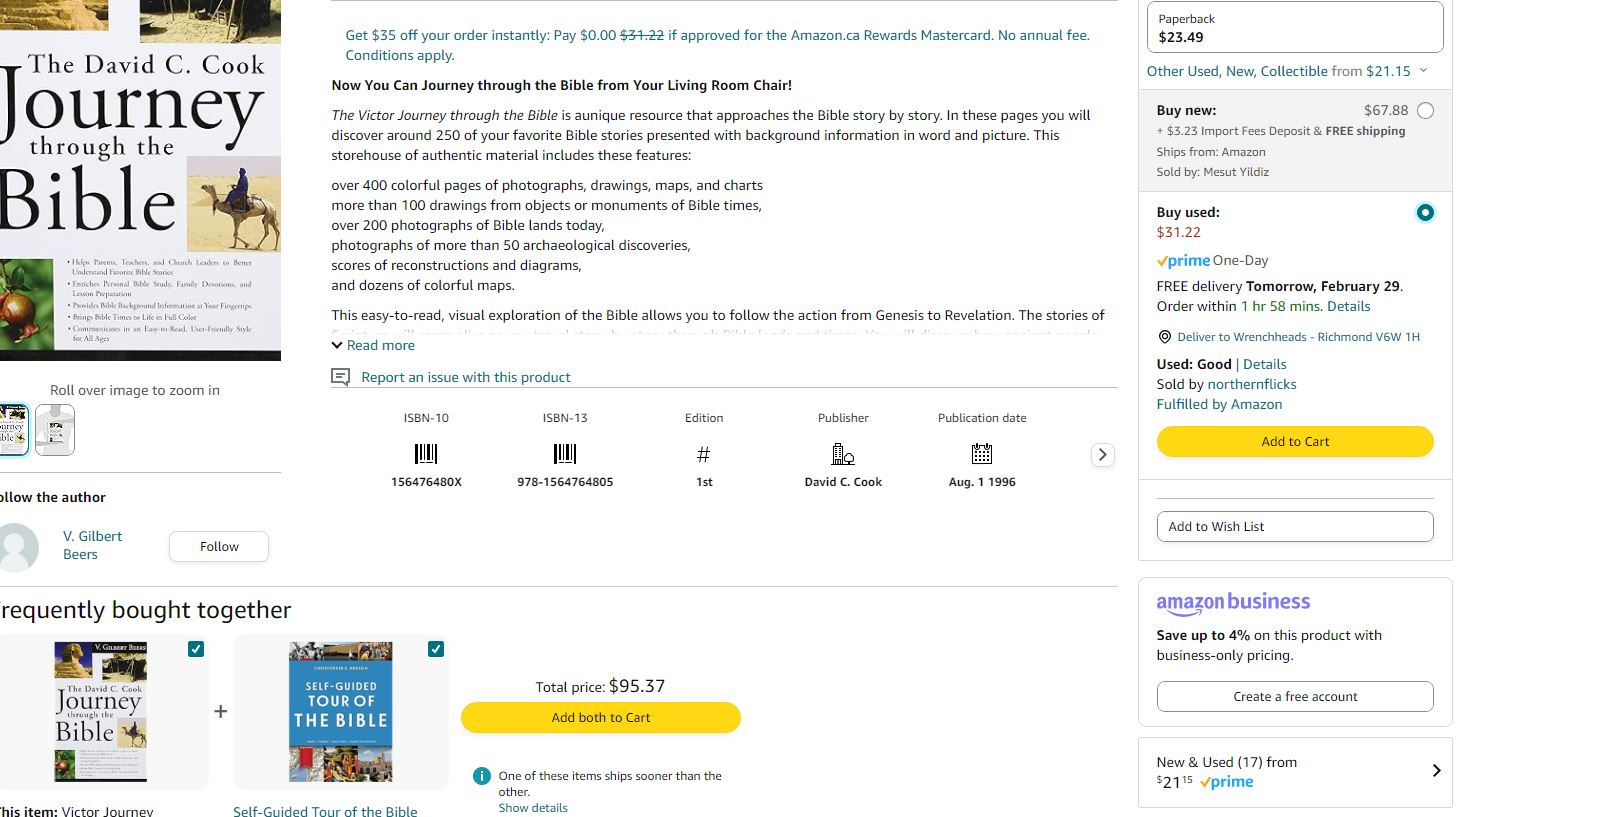This screenshot has width=1612, height=817.
Task: Click the Total price $95.37 text
Action: click(x=600, y=686)
